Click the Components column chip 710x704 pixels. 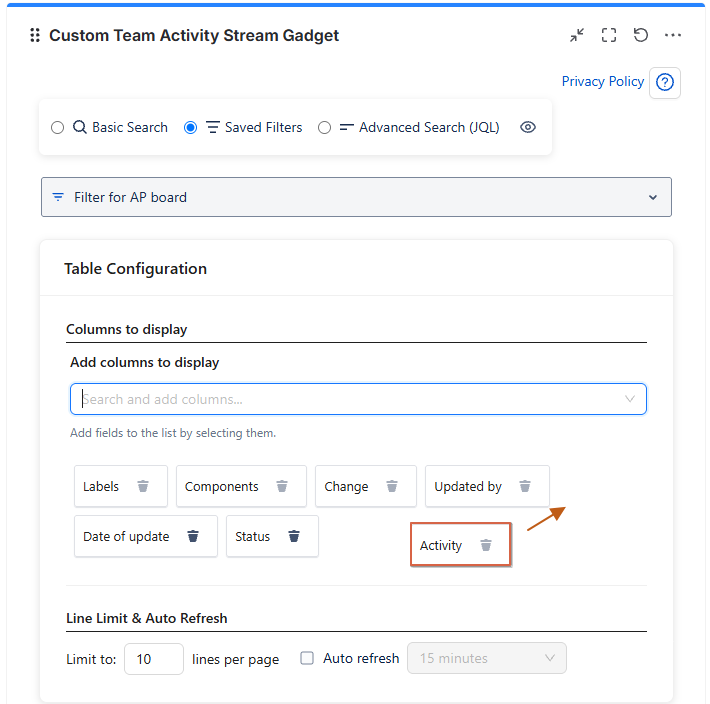tap(241, 486)
